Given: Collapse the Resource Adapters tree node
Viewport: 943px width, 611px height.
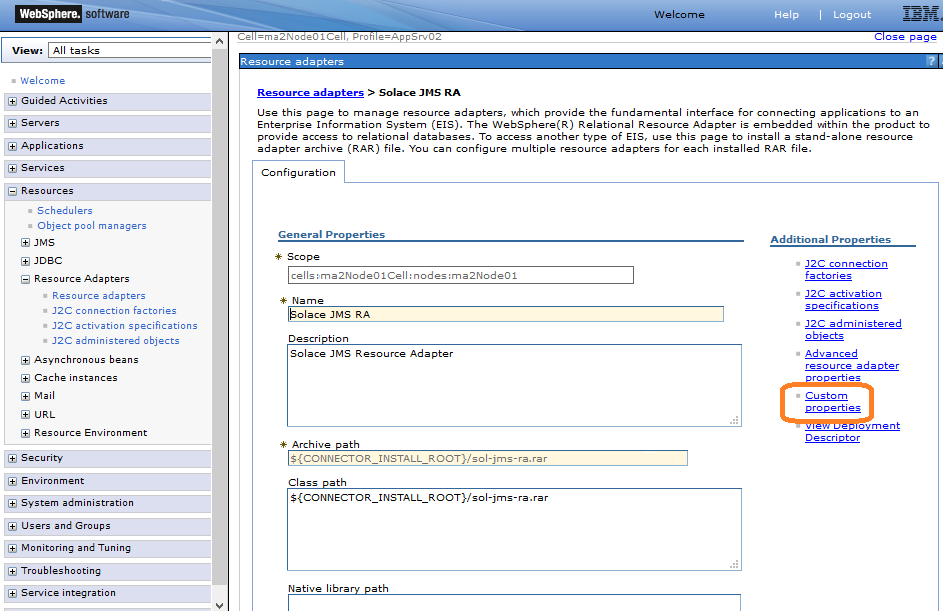Looking at the screenshot, I should click(x=26, y=279).
